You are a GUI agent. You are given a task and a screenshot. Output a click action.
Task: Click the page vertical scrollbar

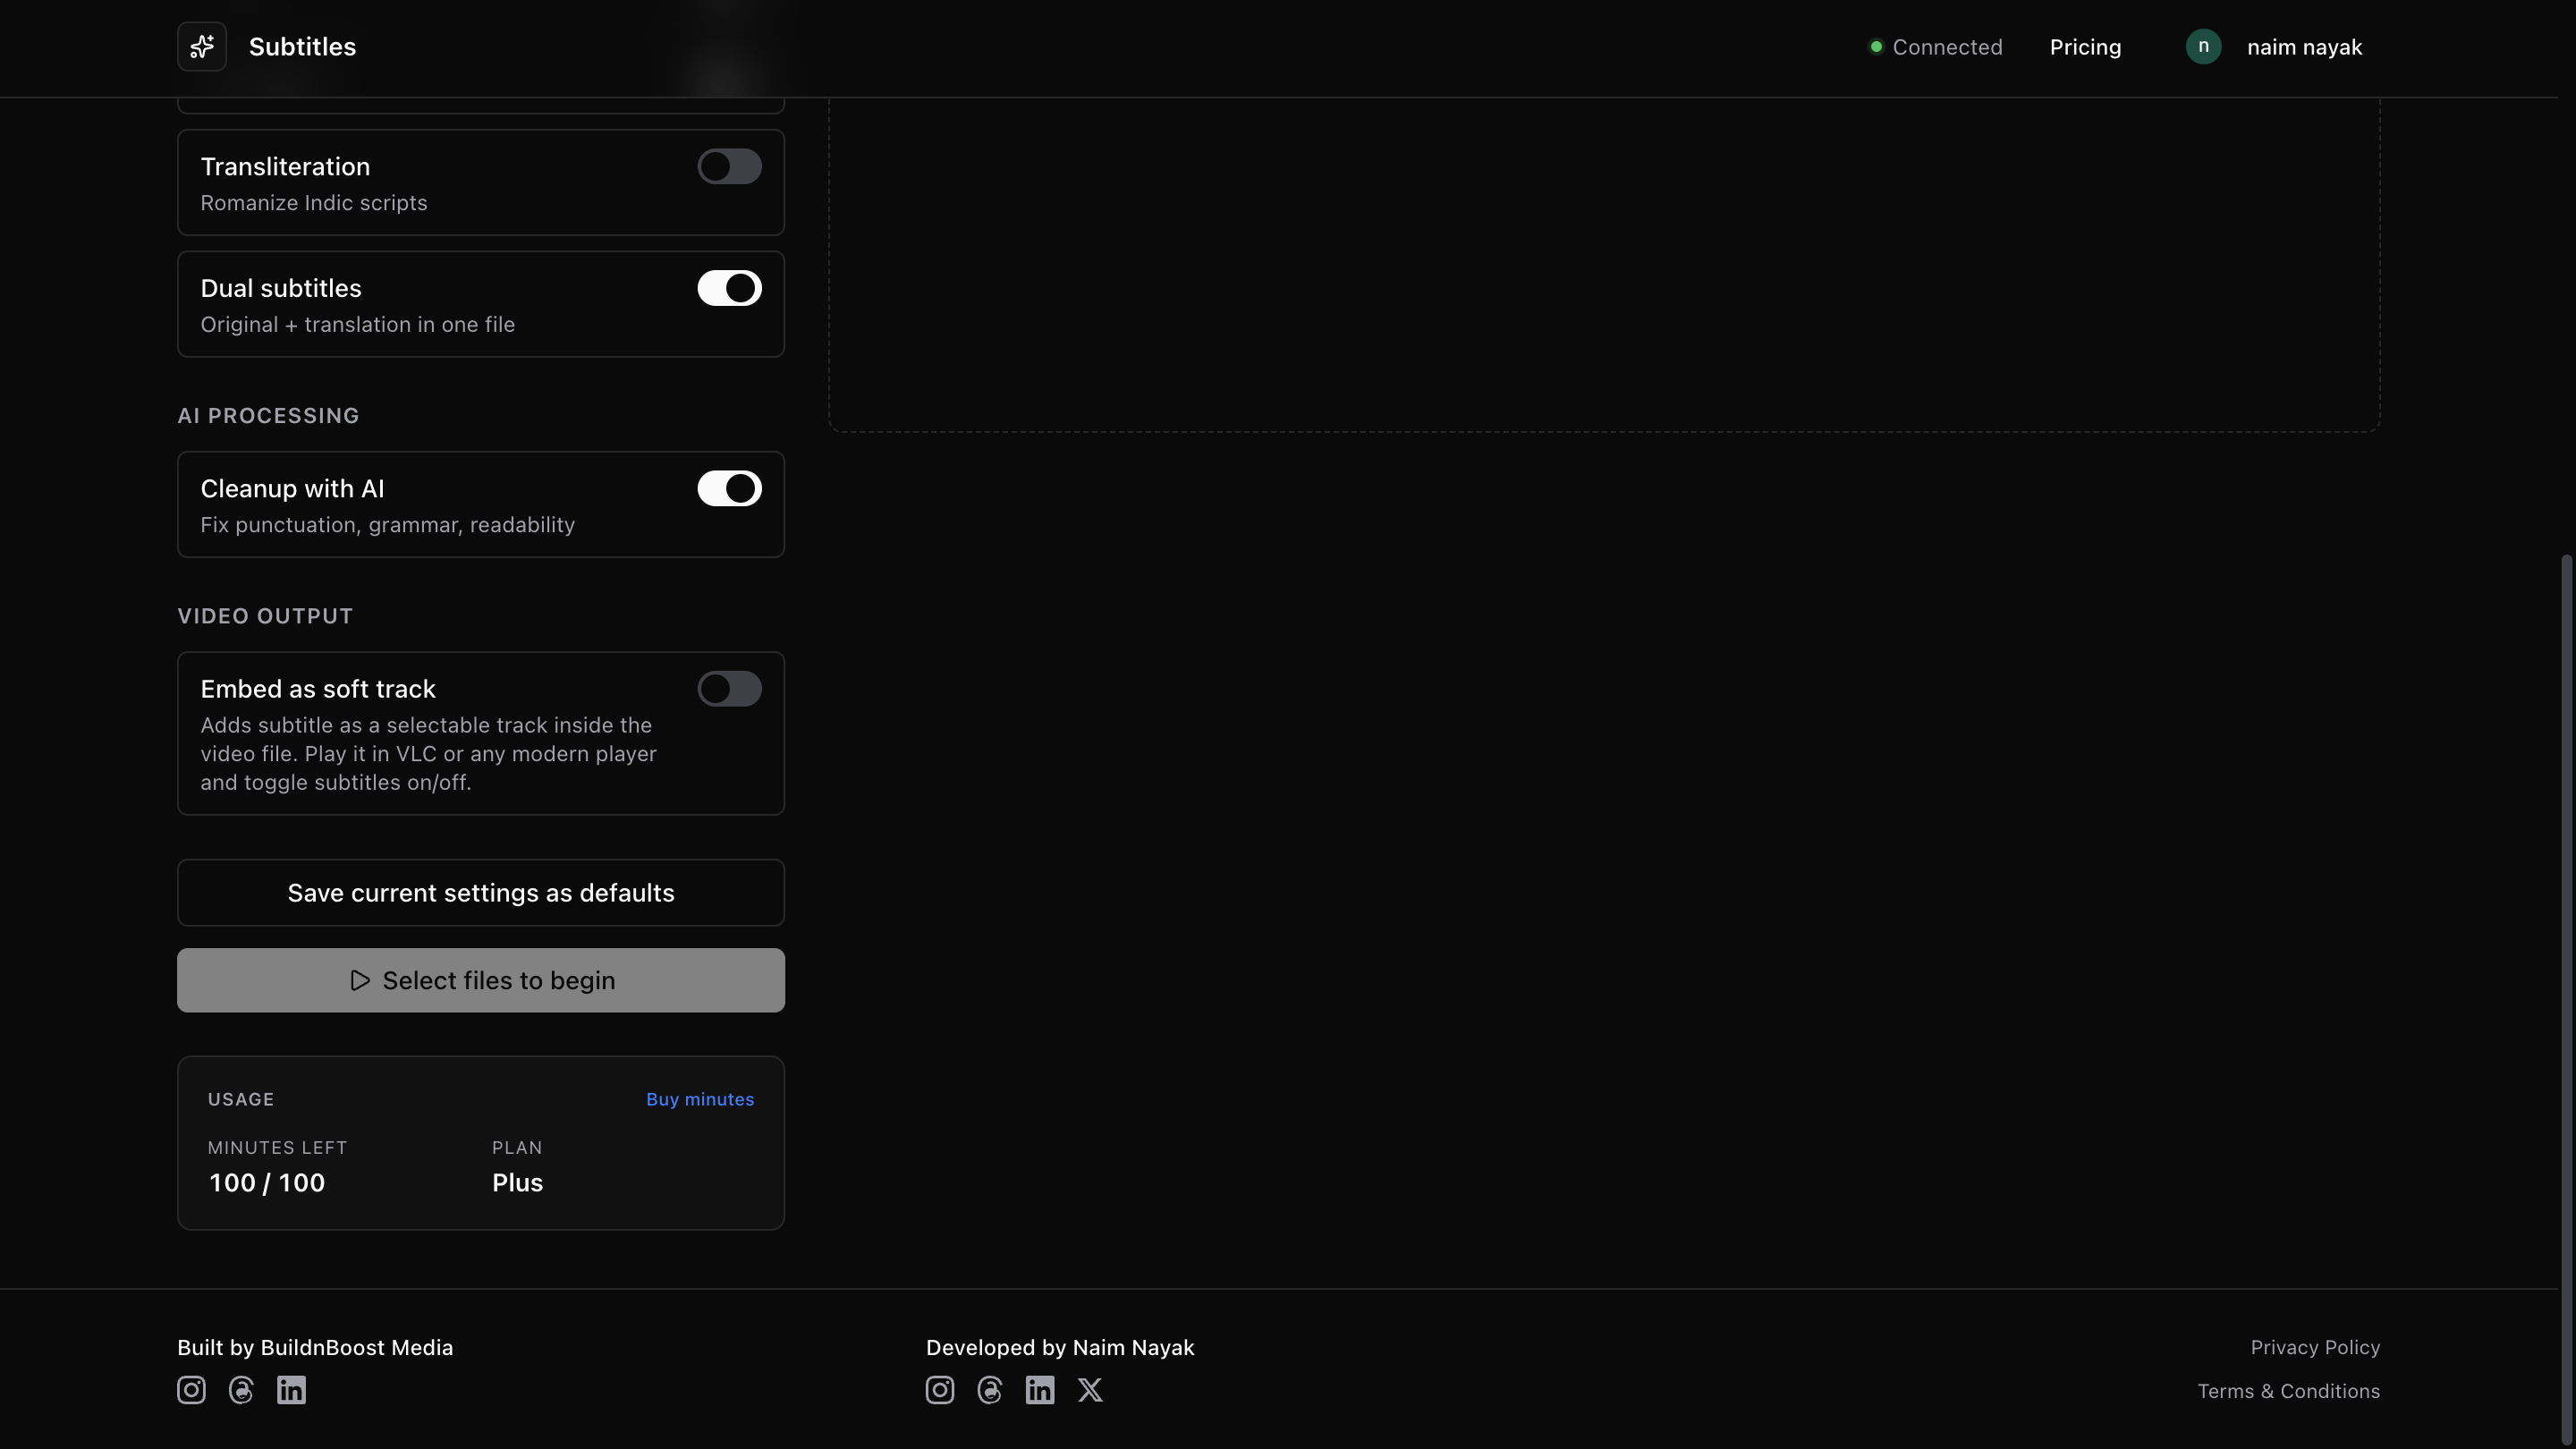pos(2567,1000)
